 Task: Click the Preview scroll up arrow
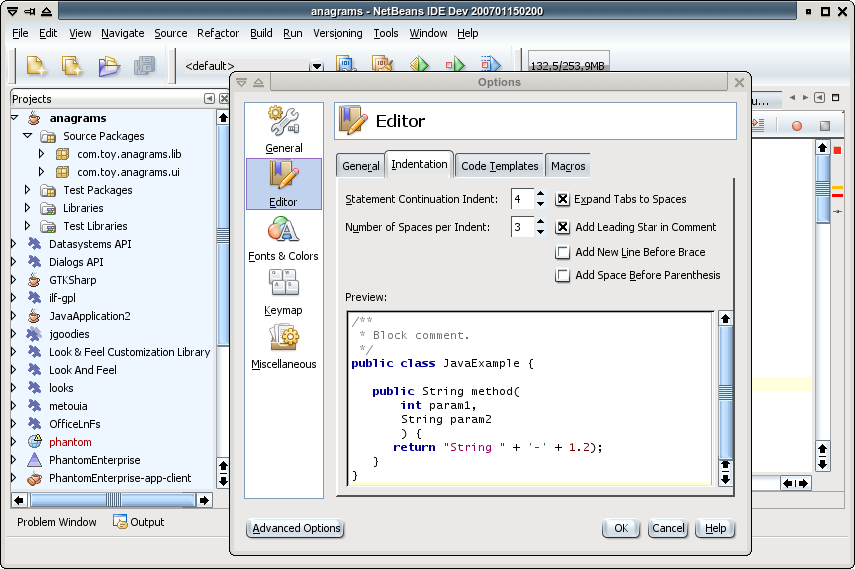coord(725,319)
